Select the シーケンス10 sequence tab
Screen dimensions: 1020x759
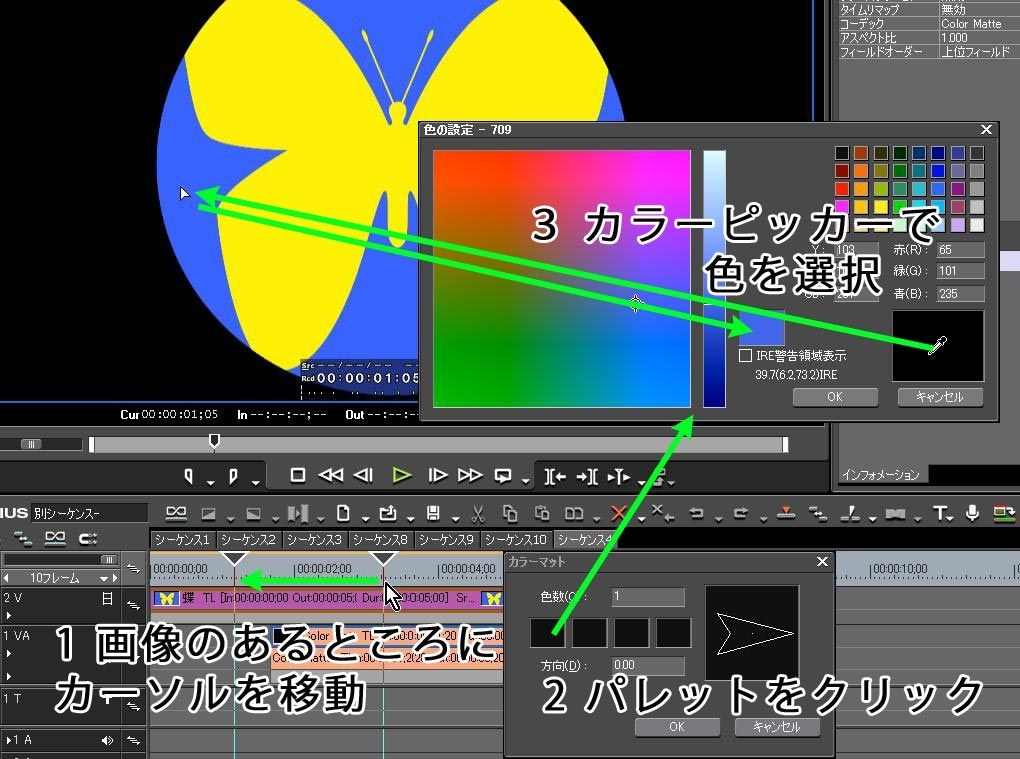coord(517,539)
